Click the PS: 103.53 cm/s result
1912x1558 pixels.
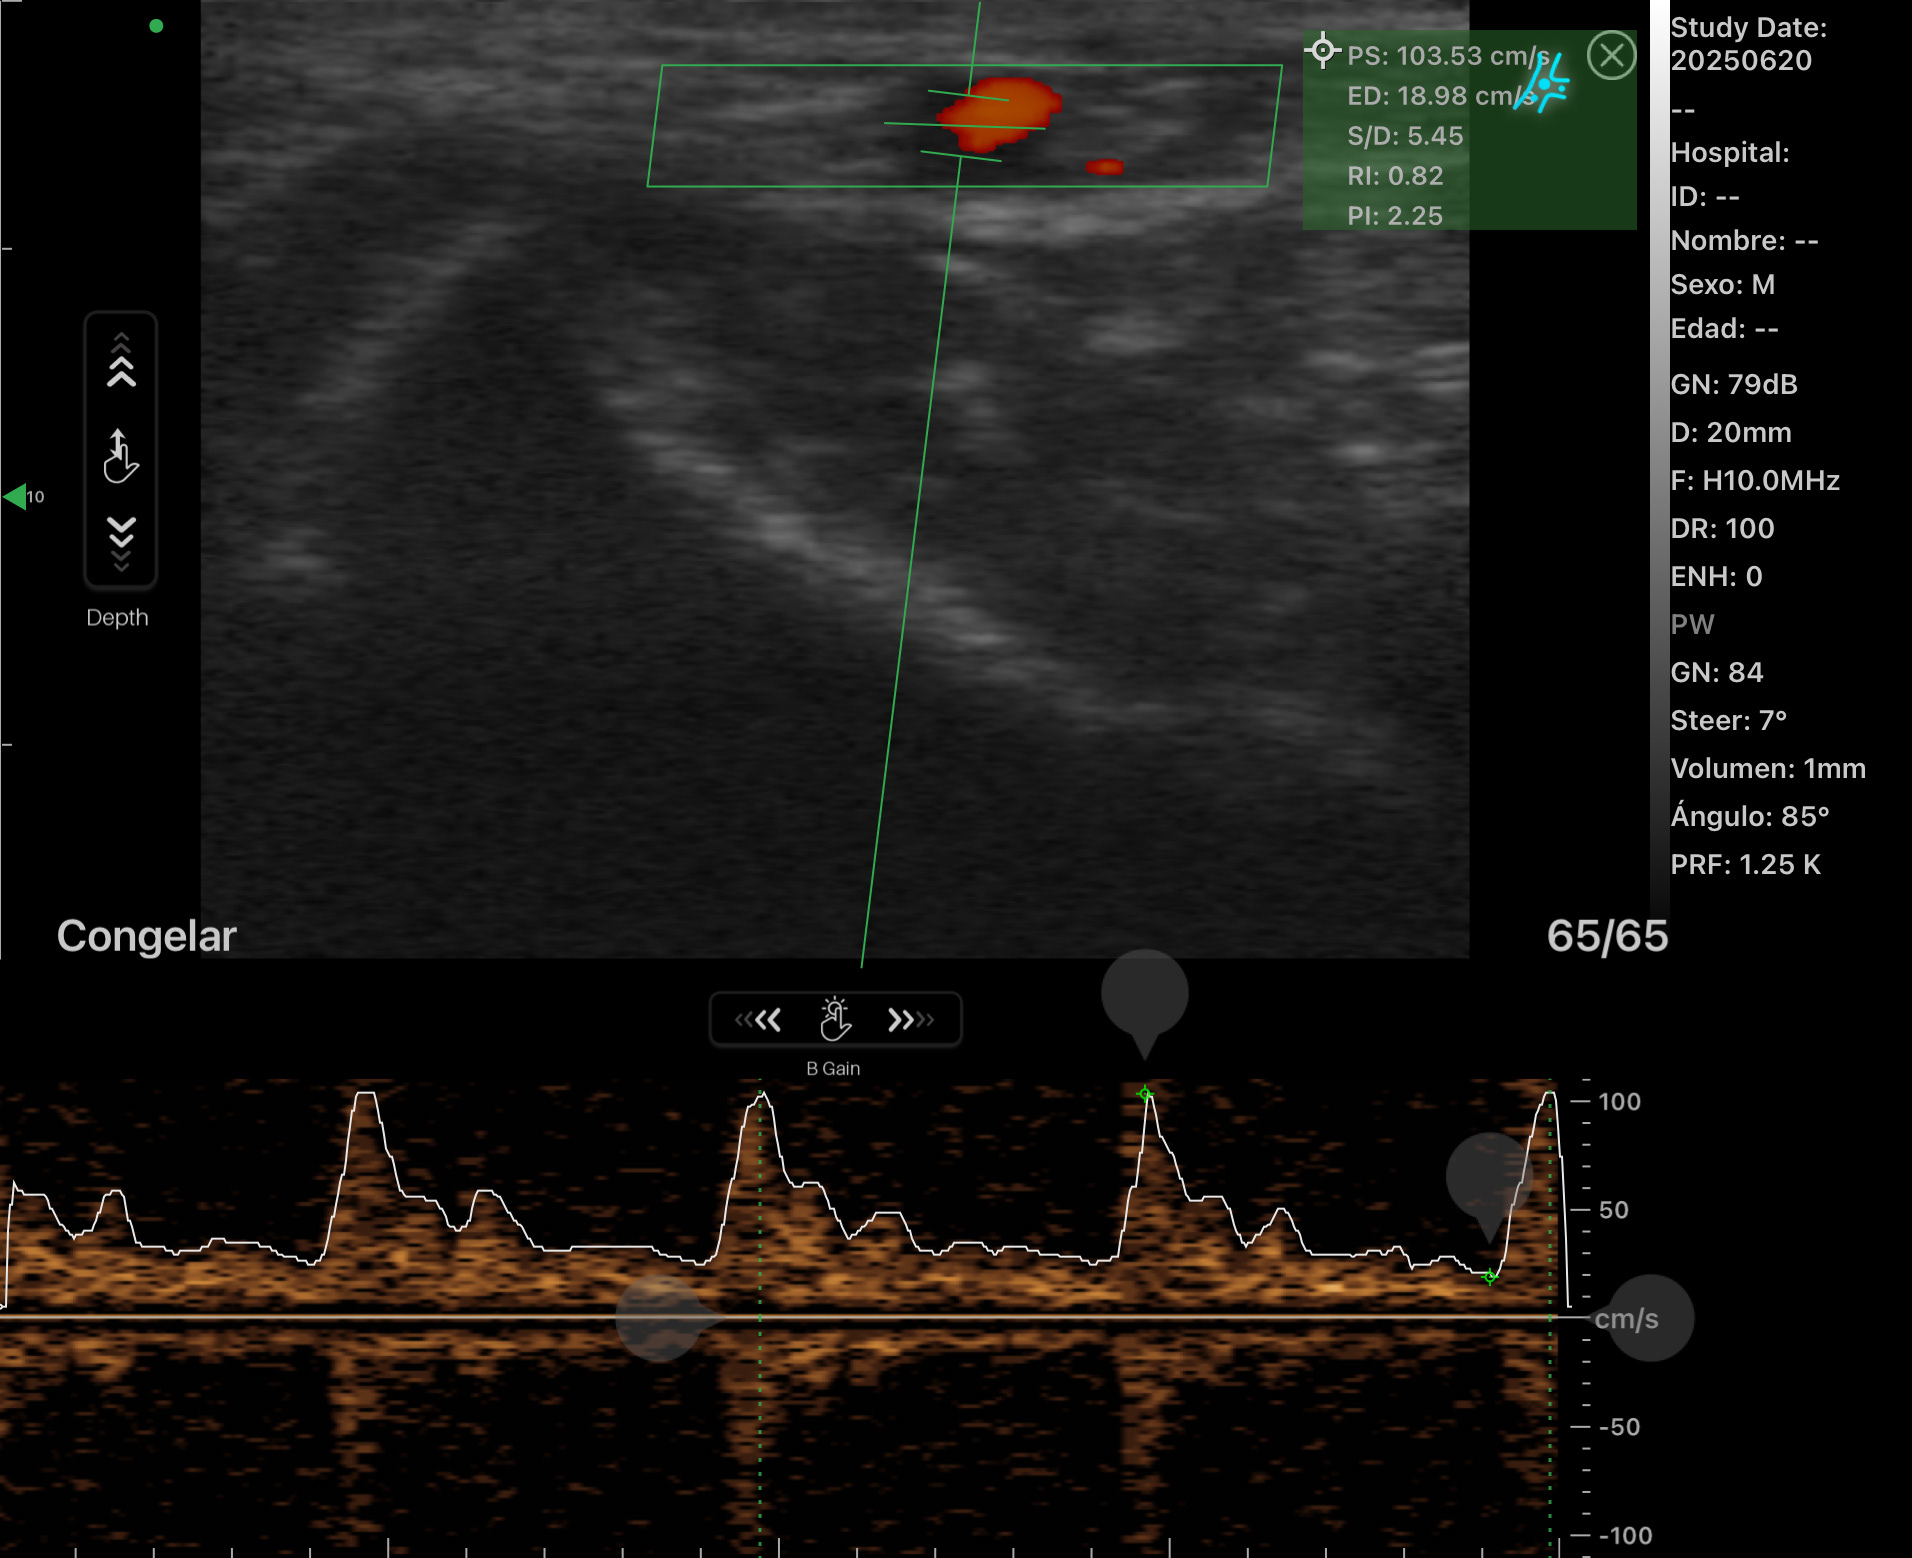[x=1448, y=56]
